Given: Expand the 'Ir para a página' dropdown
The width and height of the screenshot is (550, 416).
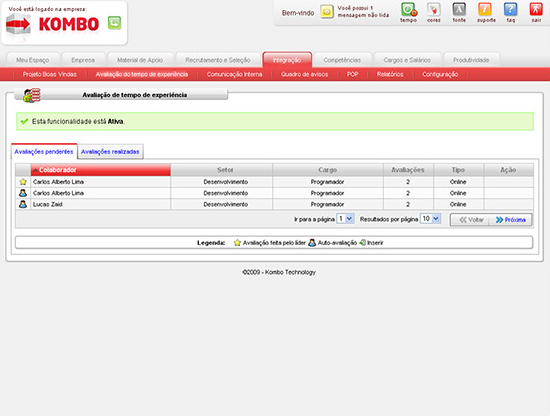Looking at the screenshot, I should pos(346,219).
